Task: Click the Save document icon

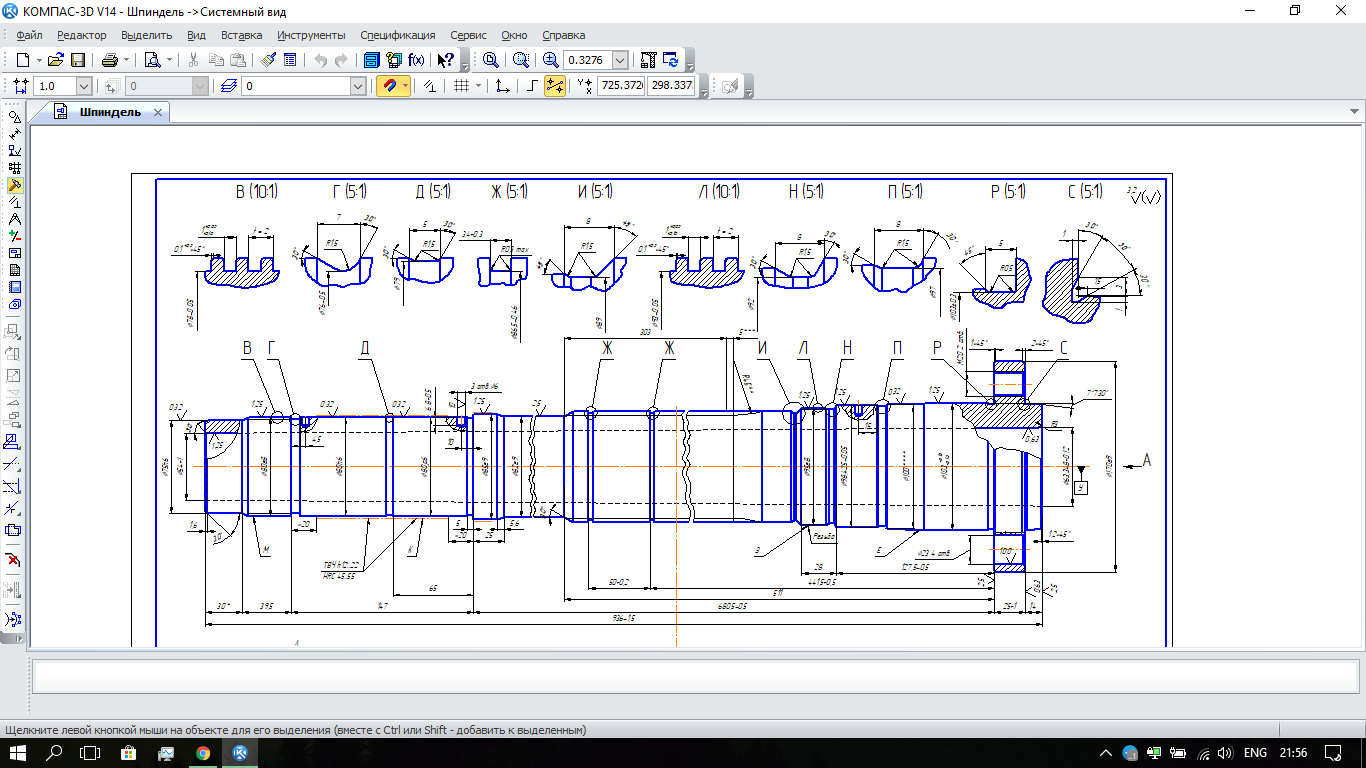Action: point(77,60)
